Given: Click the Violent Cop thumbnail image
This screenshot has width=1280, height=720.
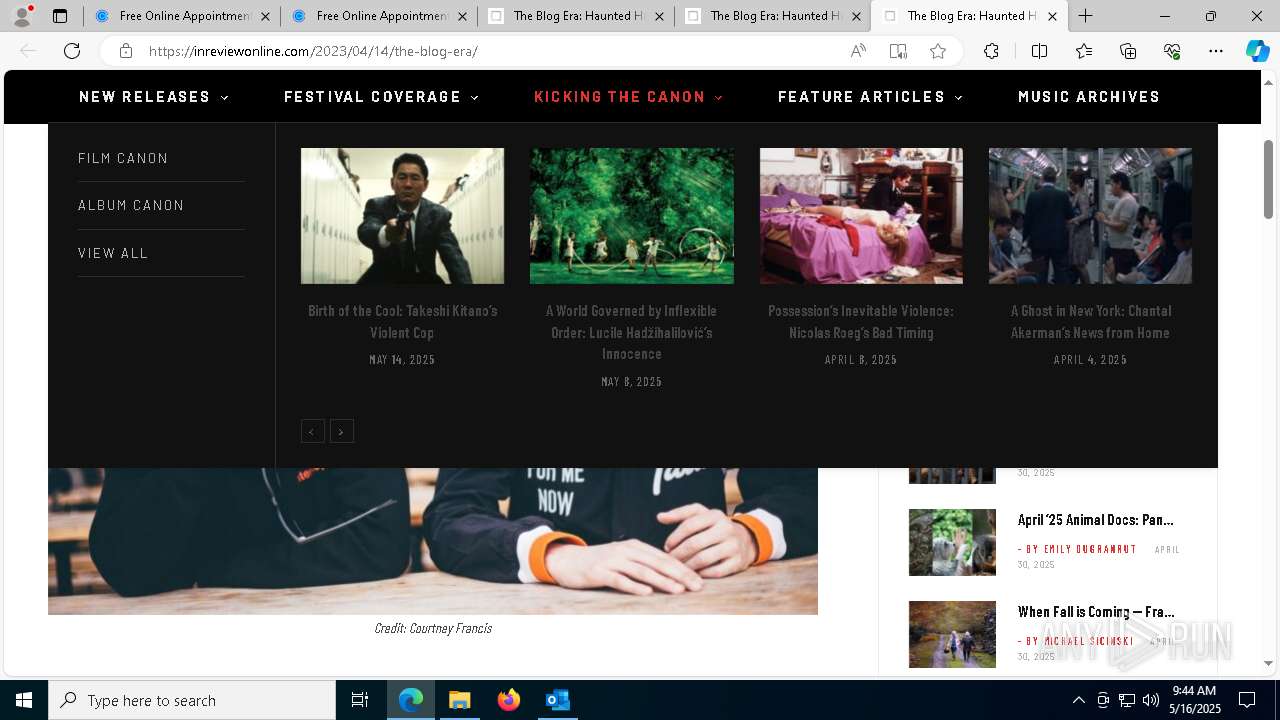Looking at the screenshot, I should tap(402, 216).
